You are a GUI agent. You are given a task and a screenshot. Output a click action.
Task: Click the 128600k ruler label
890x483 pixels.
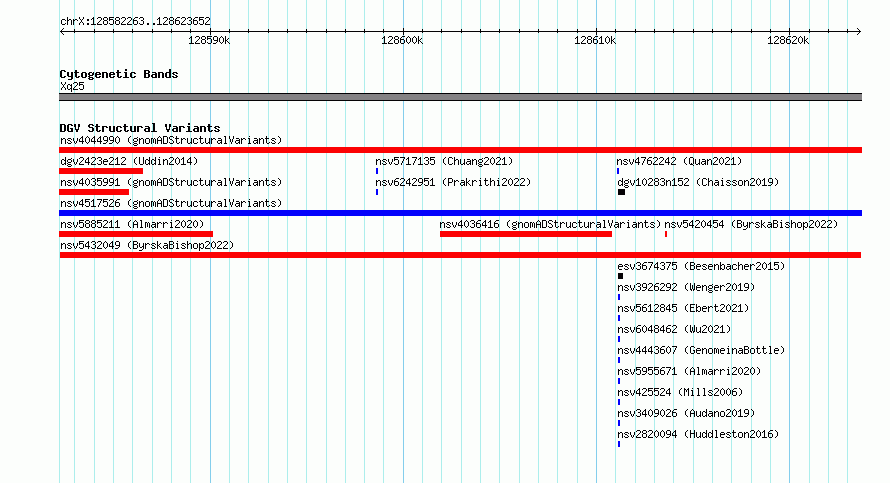coord(402,40)
